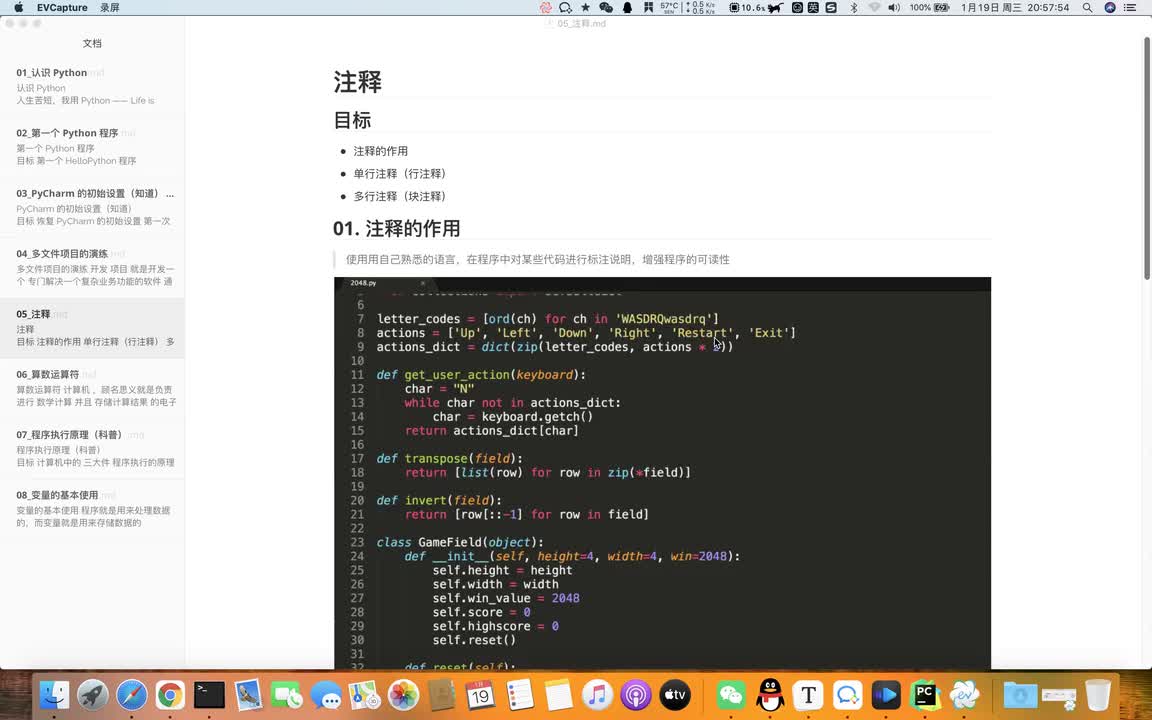Viewport: 1152px width, 720px height.
Task: Click the 注释 main heading
Action: [x=358, y=82]
